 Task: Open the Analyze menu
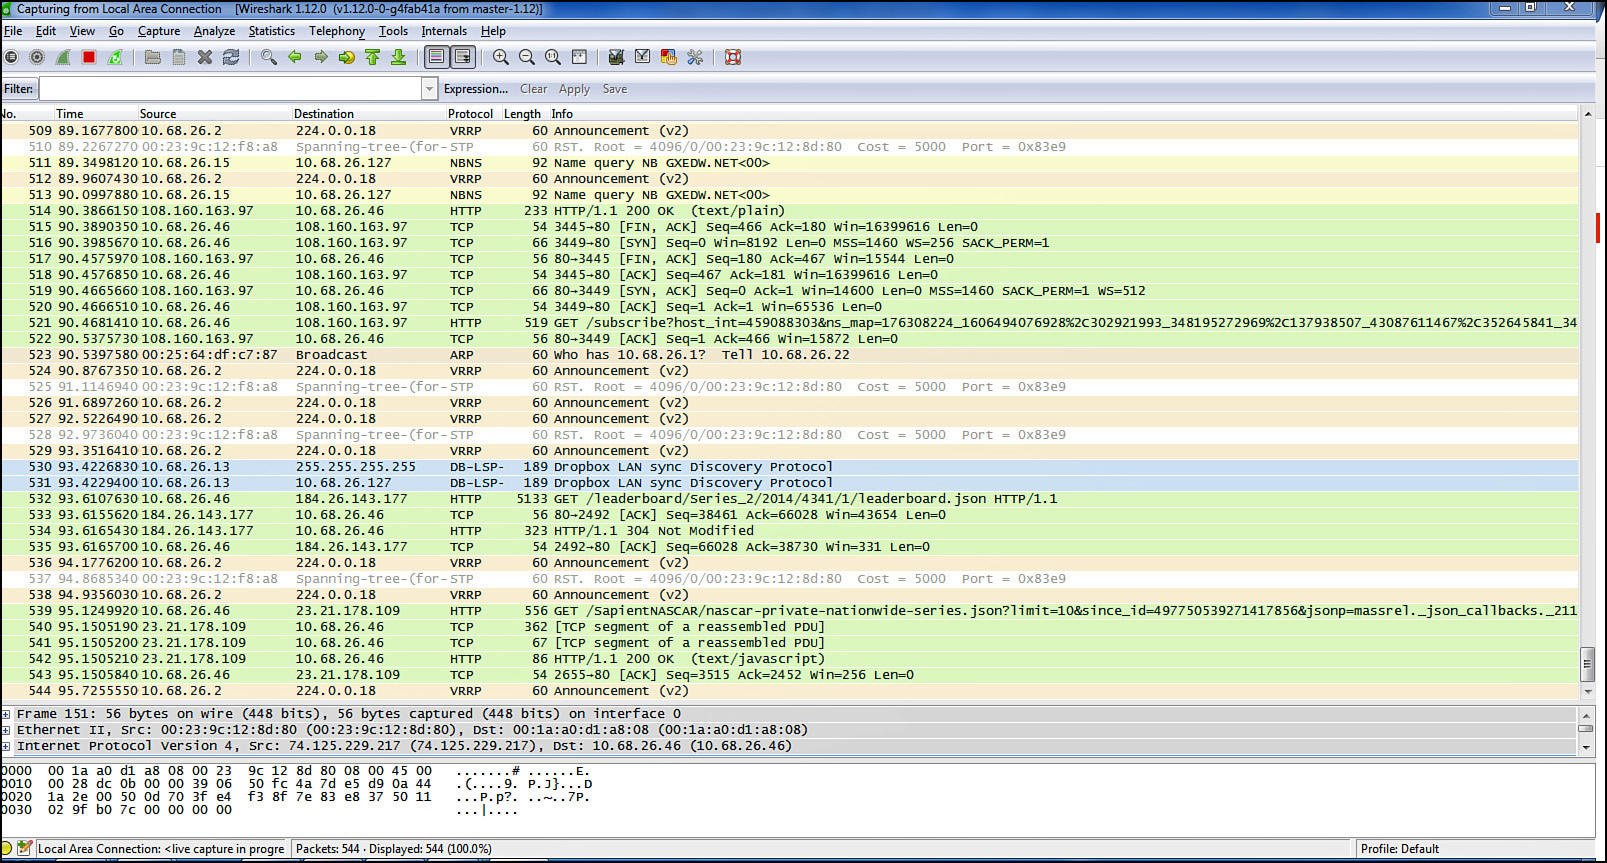click(214, 31)
